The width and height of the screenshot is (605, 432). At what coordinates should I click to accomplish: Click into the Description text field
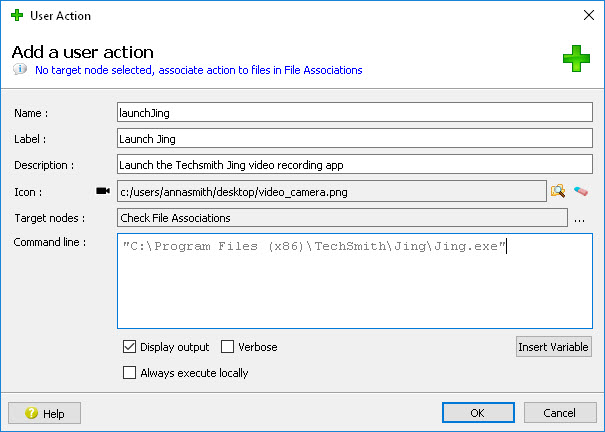coord(354,165)
